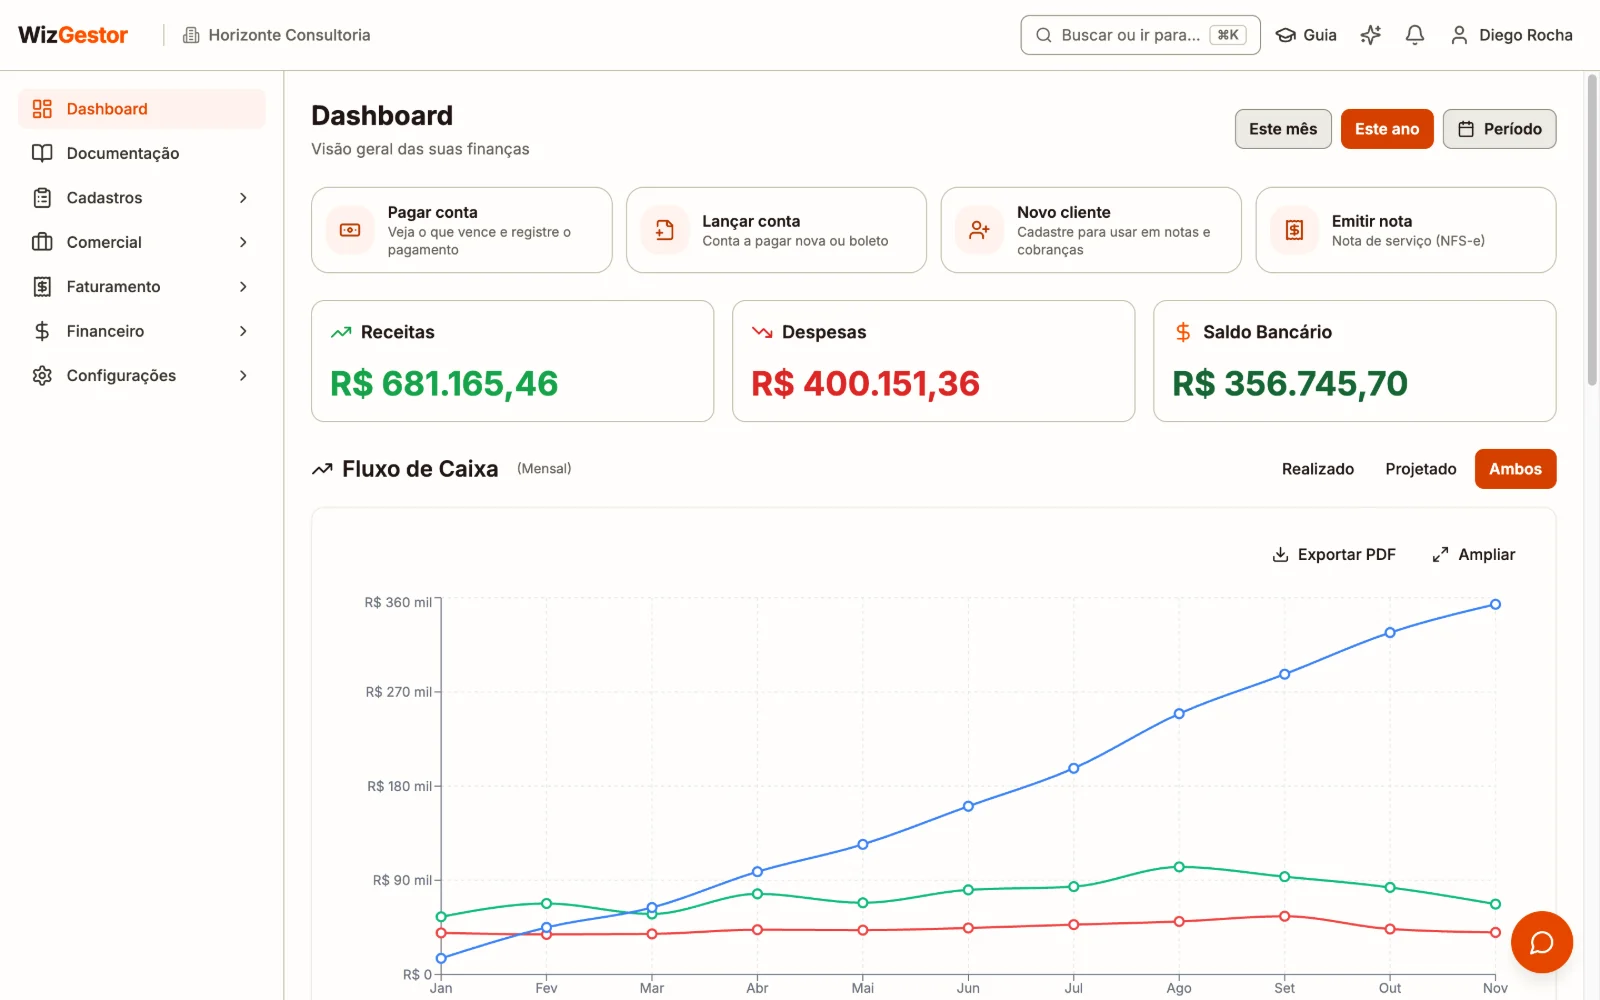This screenshot has height=1000, width=1600.
Task: Switch company Horizonte Consultoria
Action: coord(277,35)
